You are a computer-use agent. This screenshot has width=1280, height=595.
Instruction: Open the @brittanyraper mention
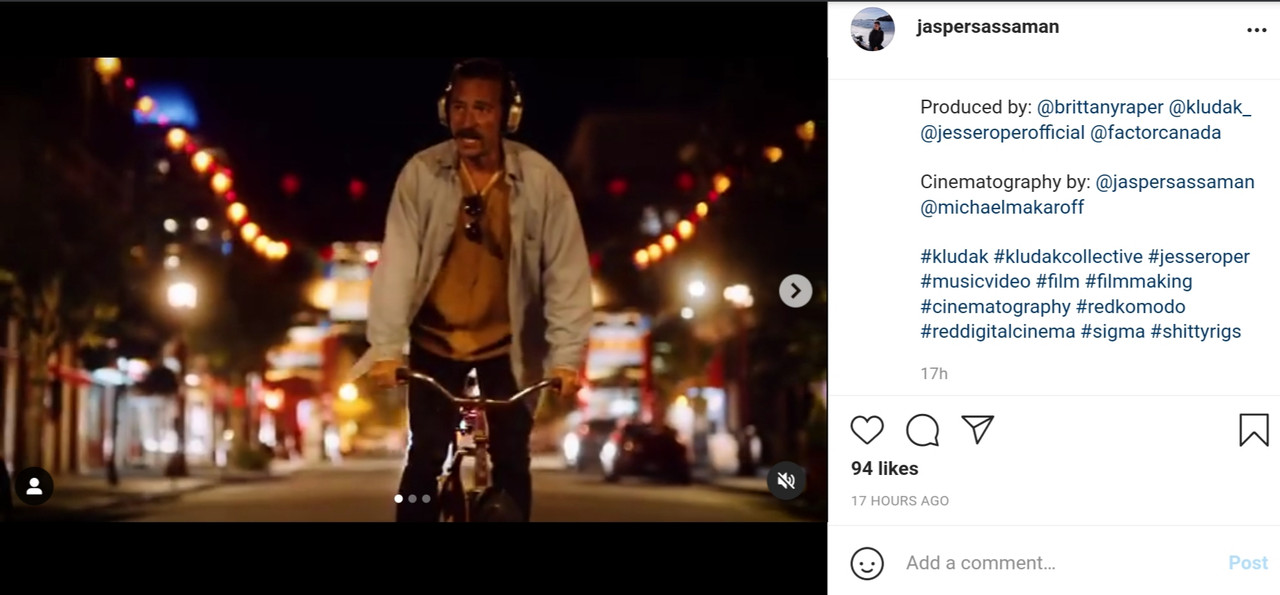(x=1100, y=107)
